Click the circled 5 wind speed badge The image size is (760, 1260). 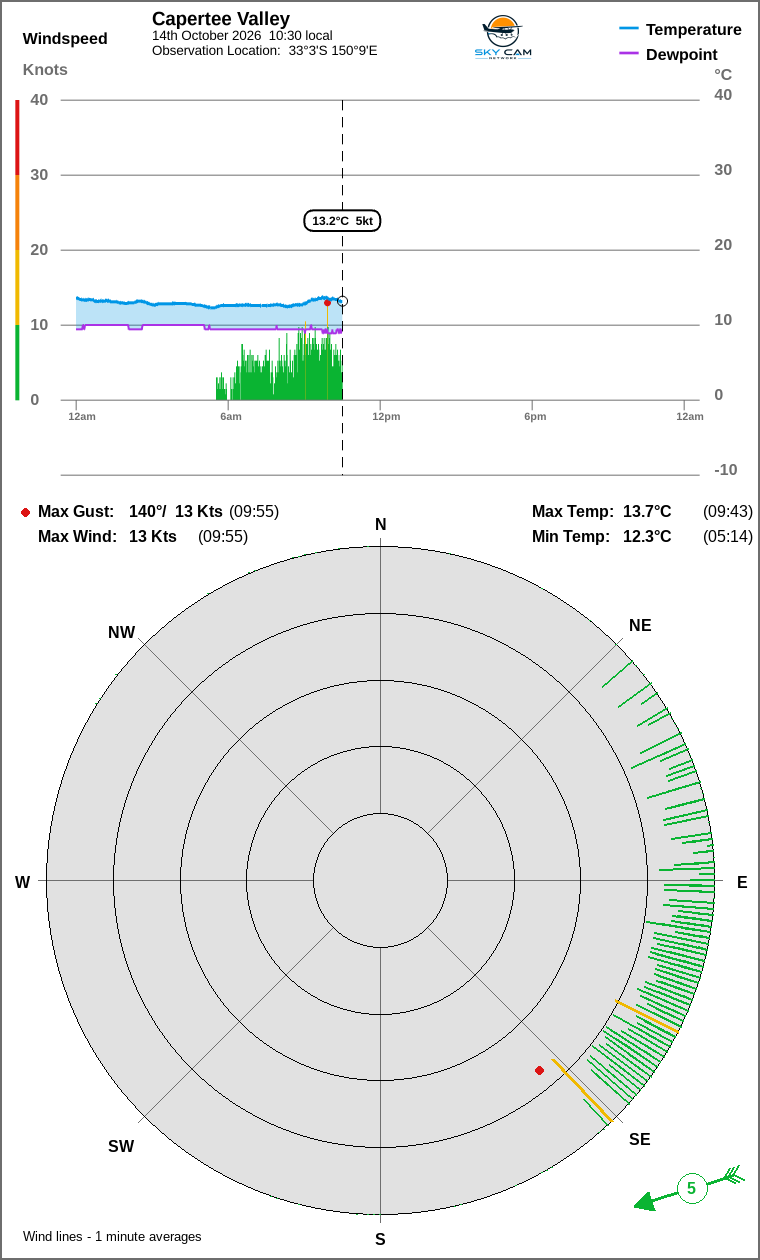[691, 1189]
